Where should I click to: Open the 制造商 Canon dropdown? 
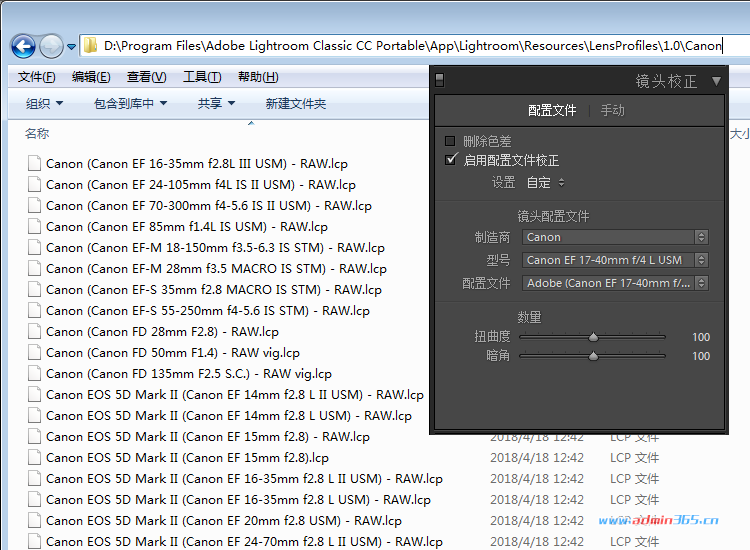pos(615,237)
